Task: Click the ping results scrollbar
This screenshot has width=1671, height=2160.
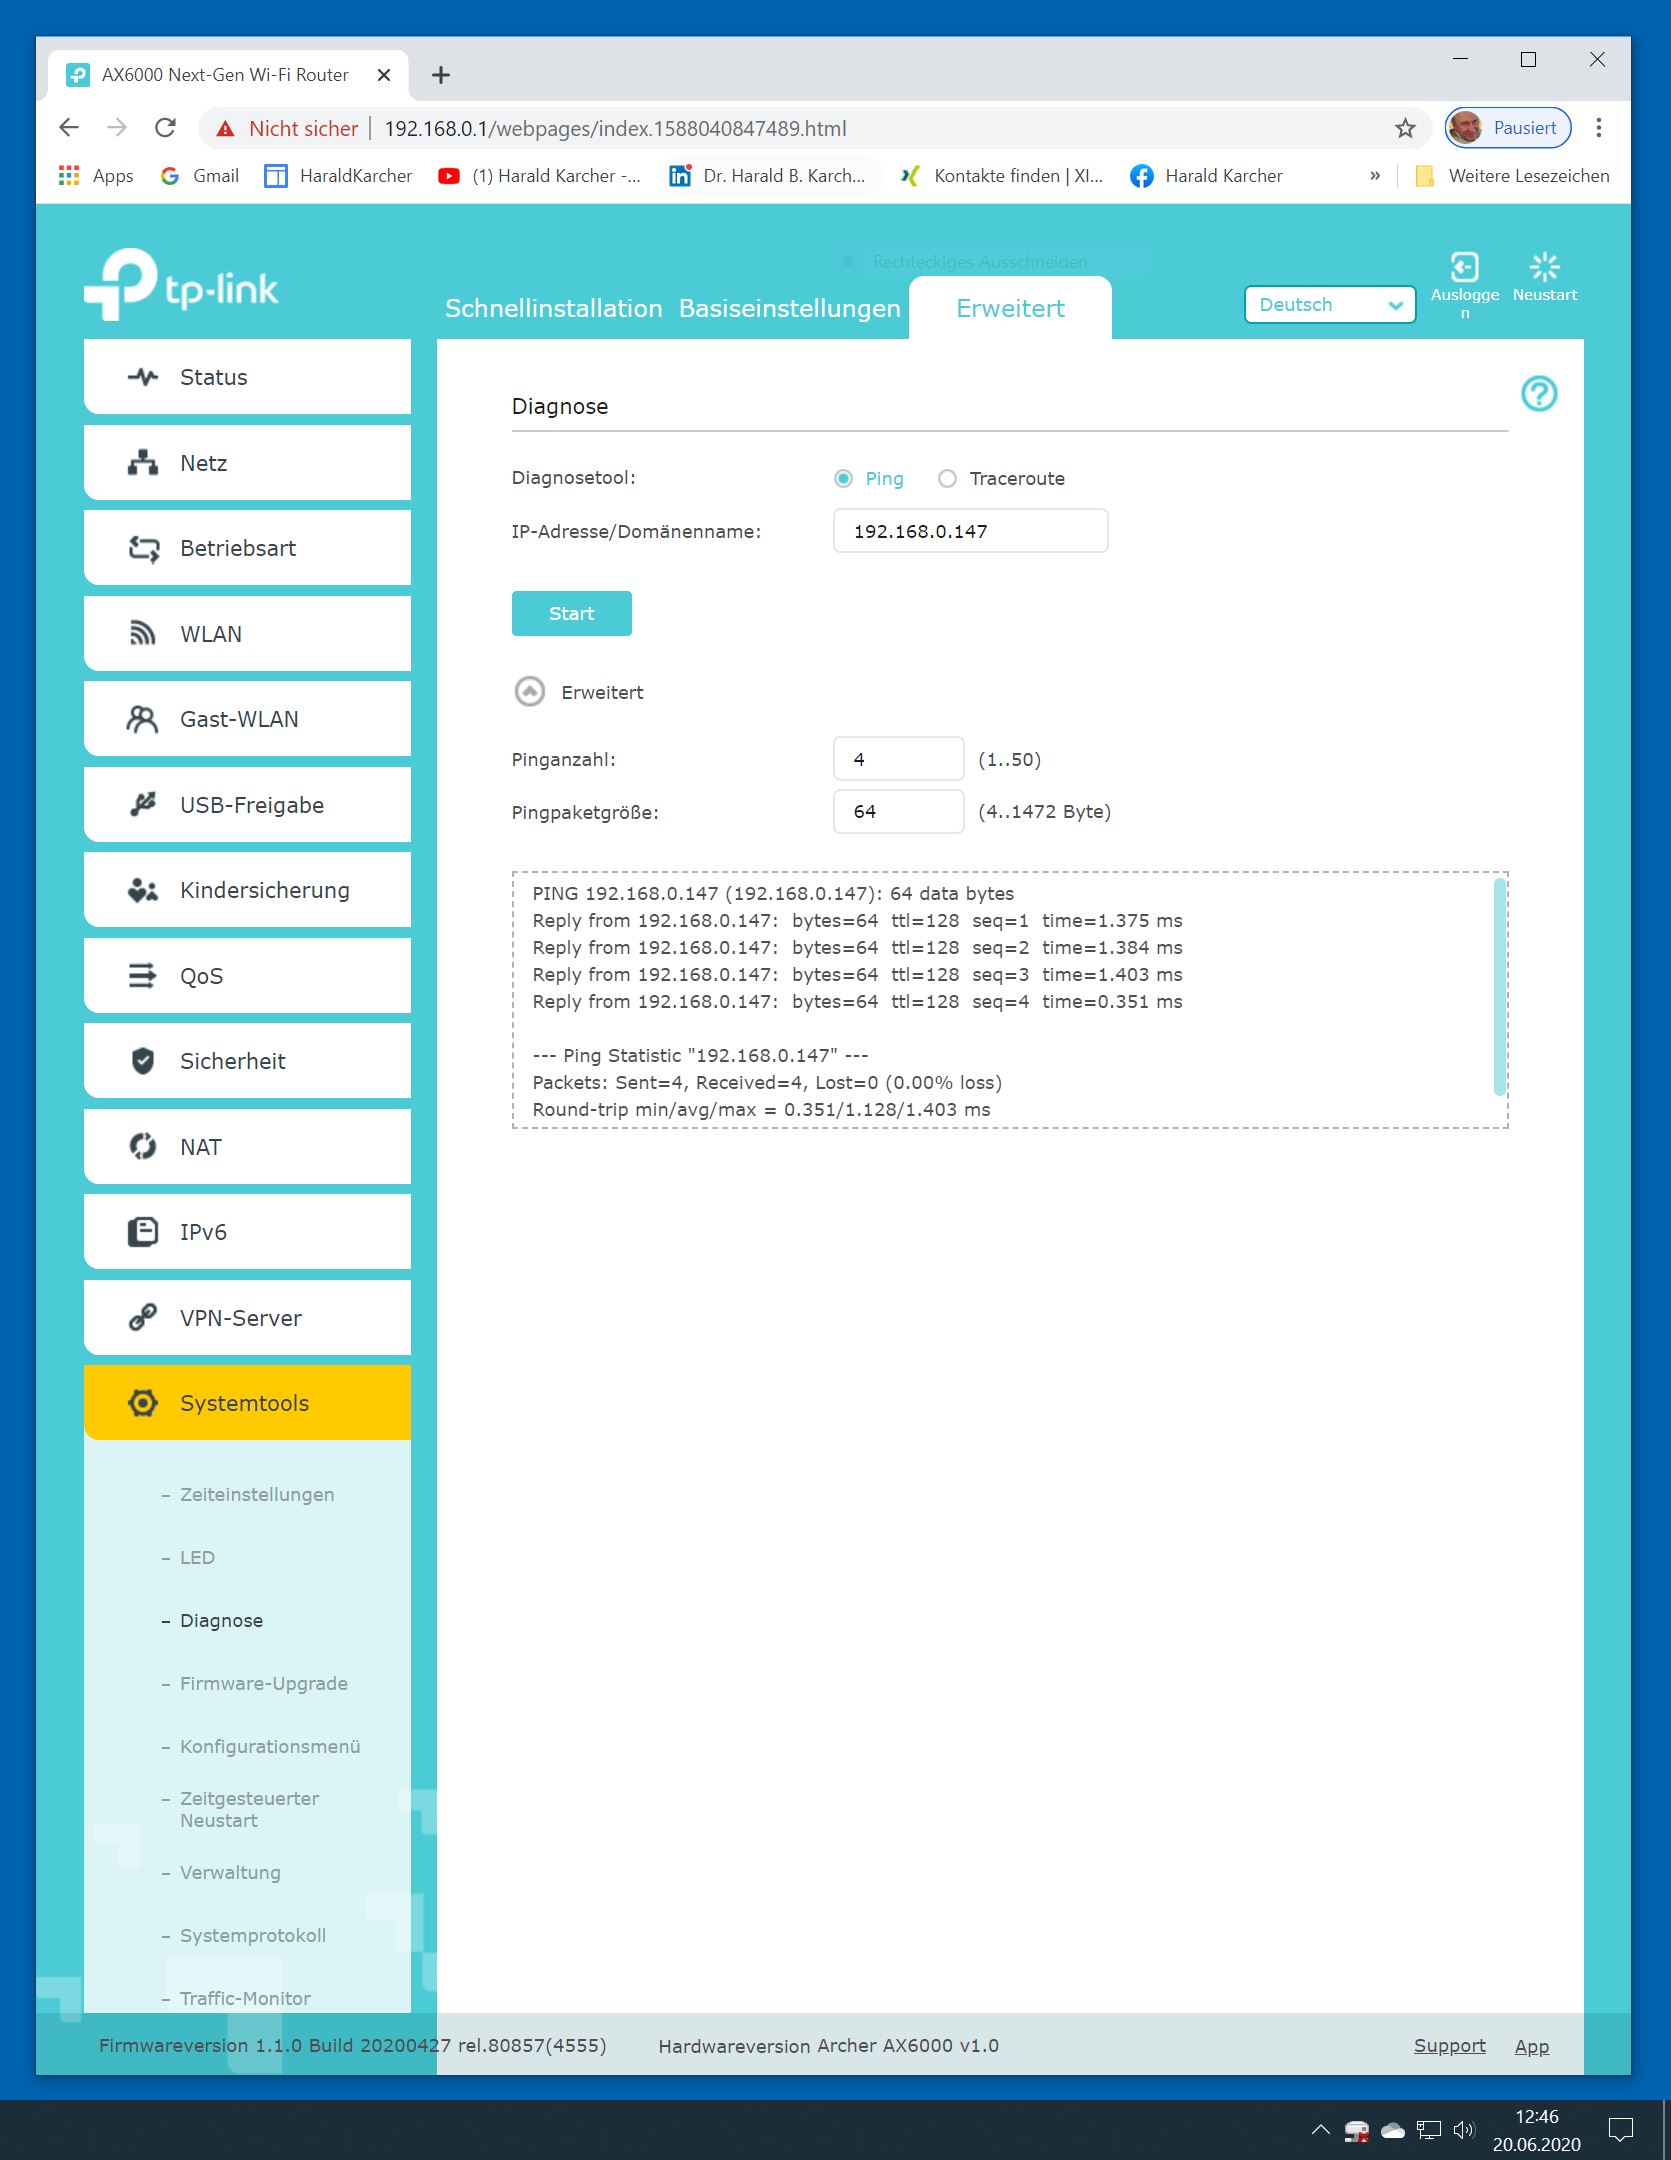Action: tap(1499, 986)
